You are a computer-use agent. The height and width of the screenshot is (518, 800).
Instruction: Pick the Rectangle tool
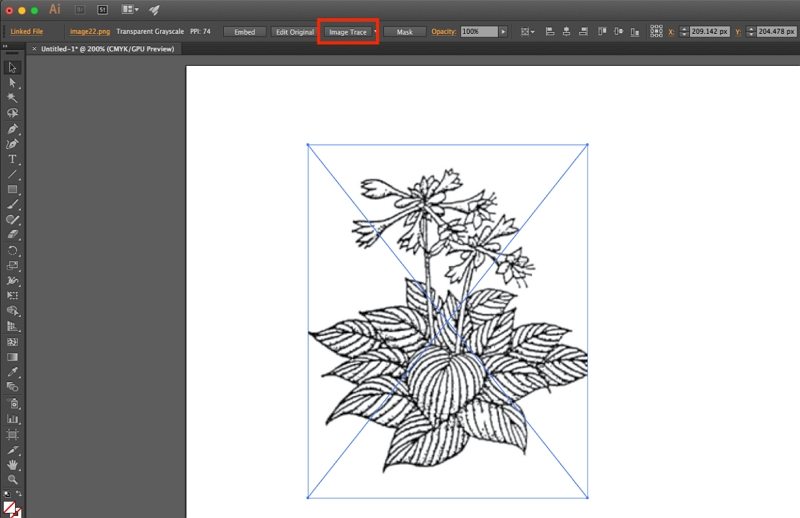tap(13, 189)
